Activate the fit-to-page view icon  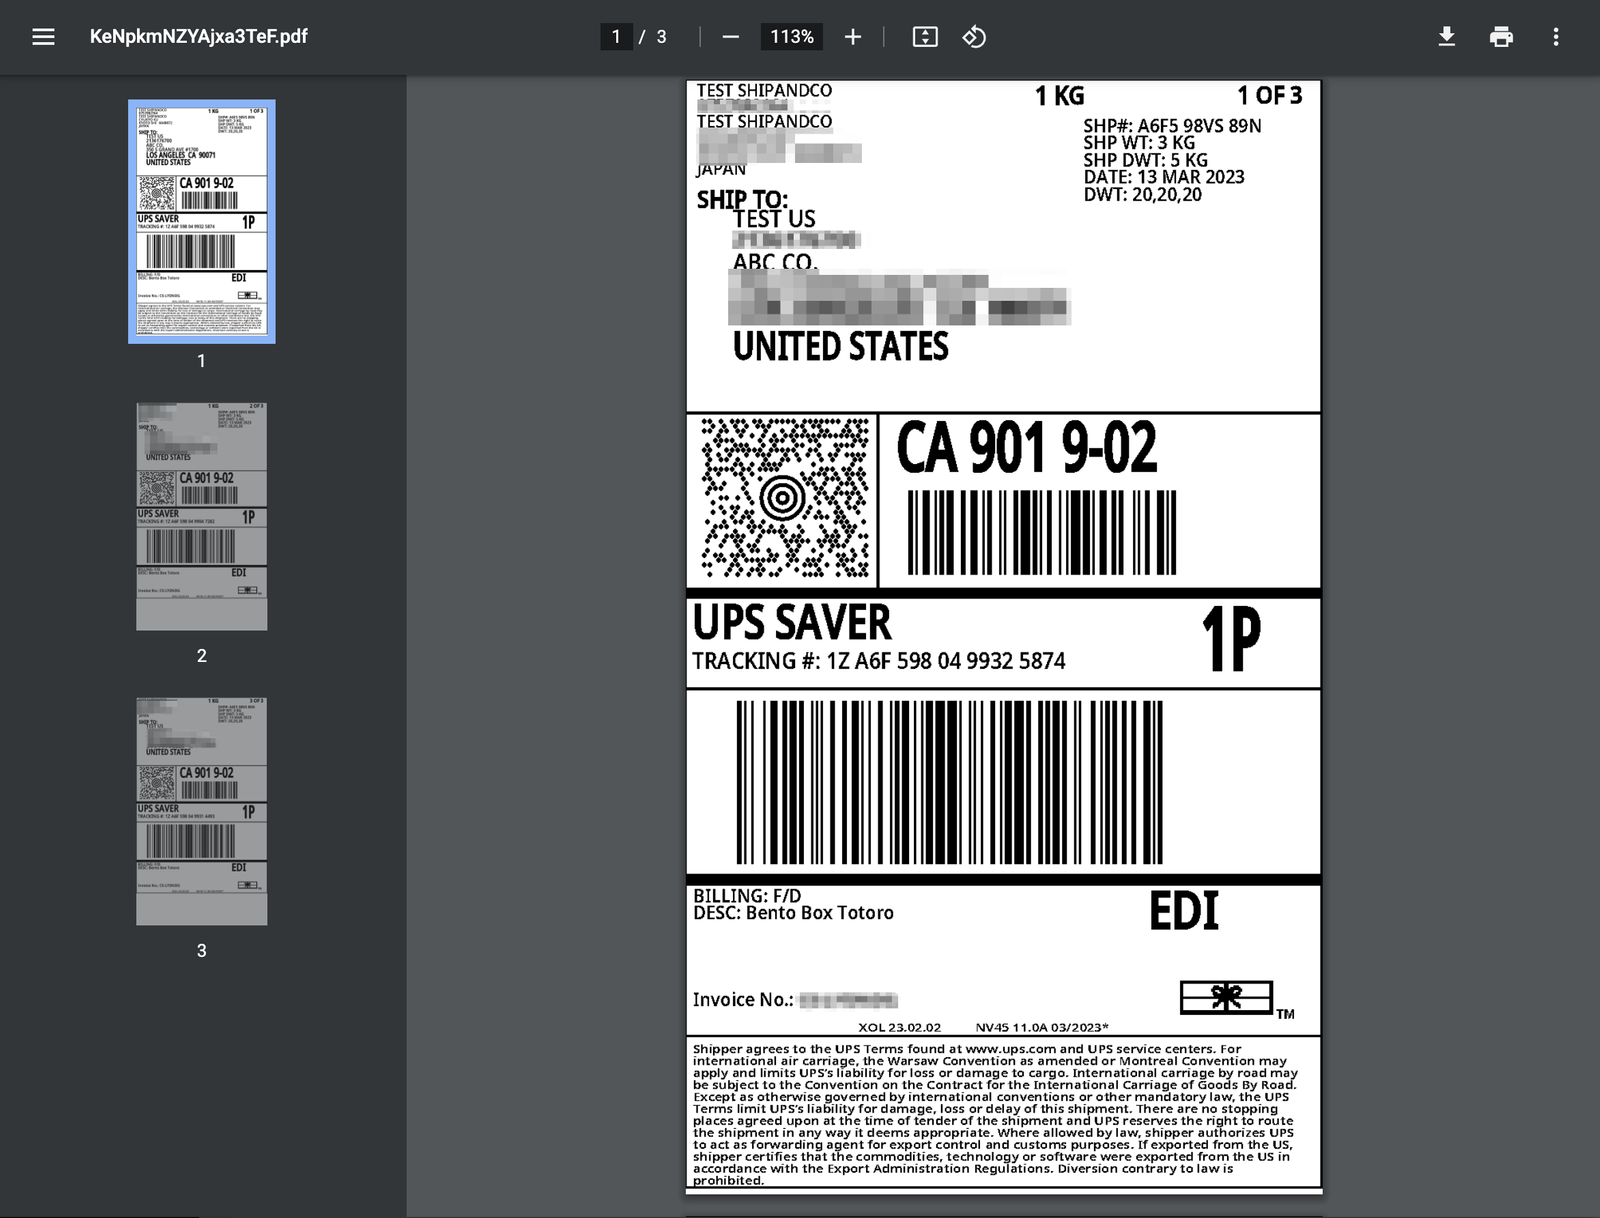pyautogui.click(x=925, y=36)
